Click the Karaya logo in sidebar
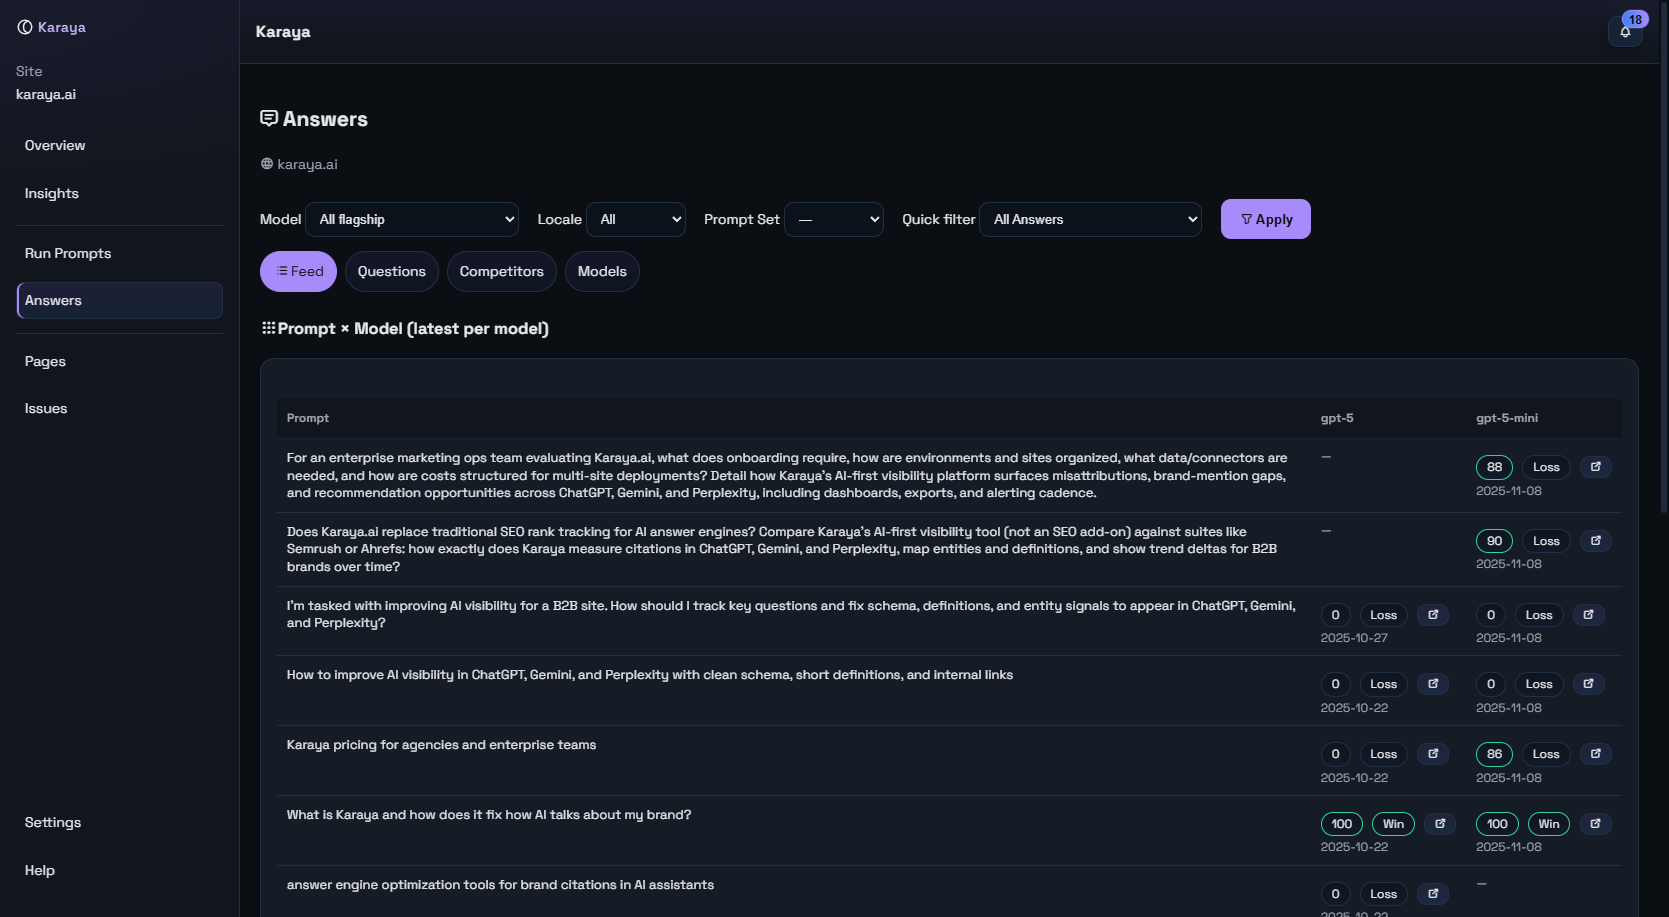1669x917 pixels. pos(51,27)
